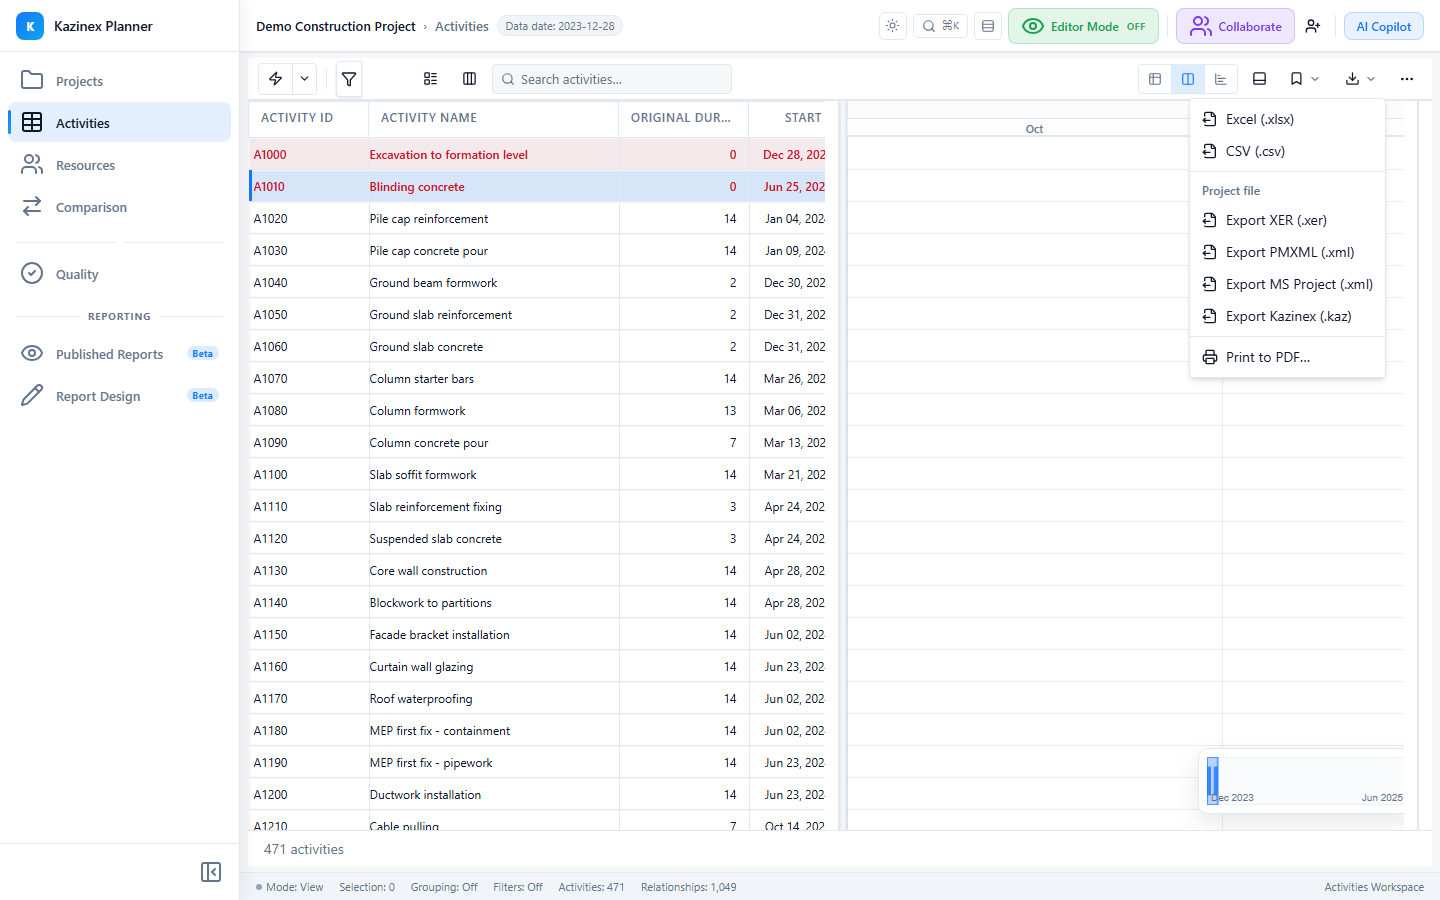Select Print to PDF...
Viewport: 1440px width, 900px height.
1287,357
